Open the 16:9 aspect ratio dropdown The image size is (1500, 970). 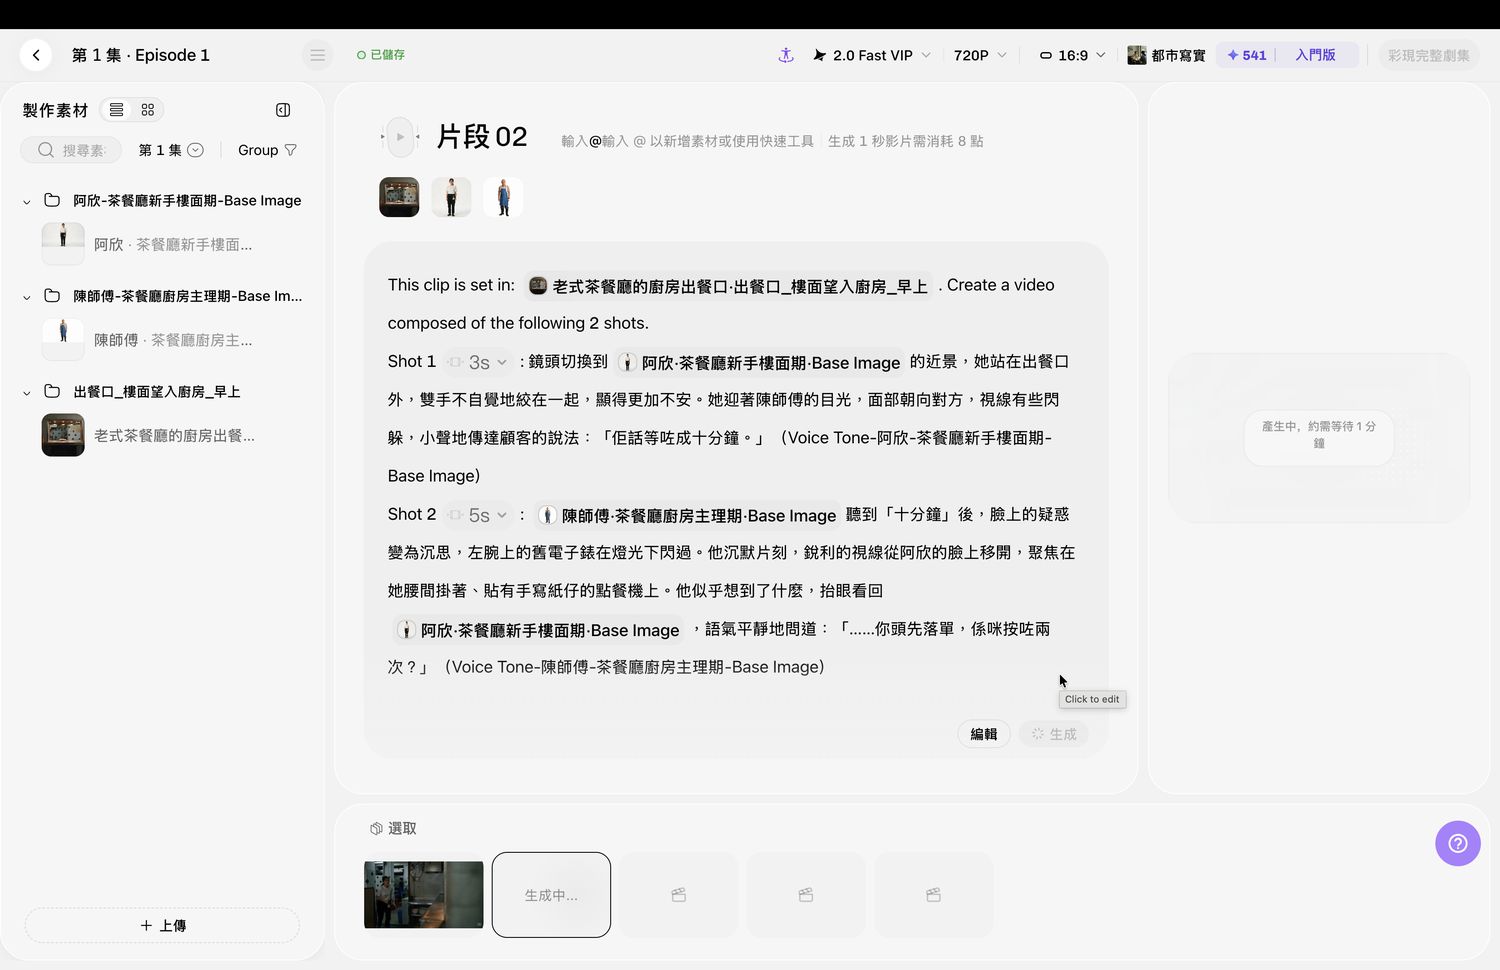(x=1073, y=55)
